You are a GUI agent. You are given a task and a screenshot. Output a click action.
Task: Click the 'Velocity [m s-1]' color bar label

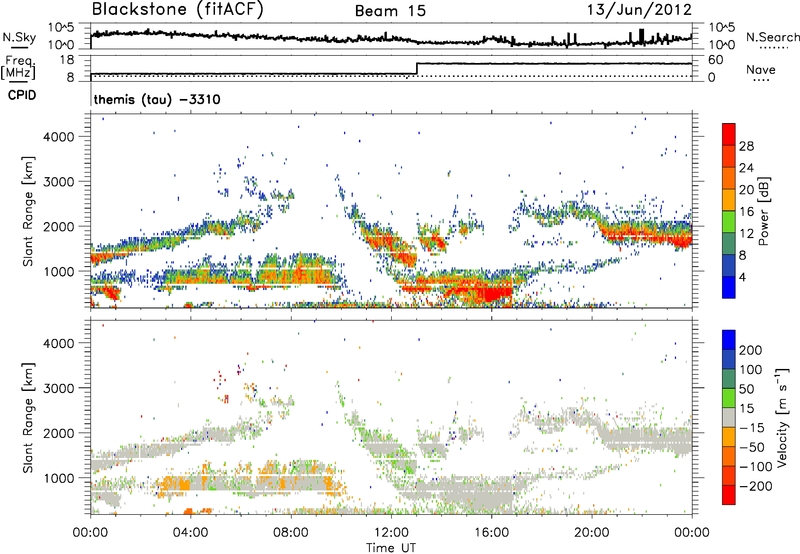781,417
